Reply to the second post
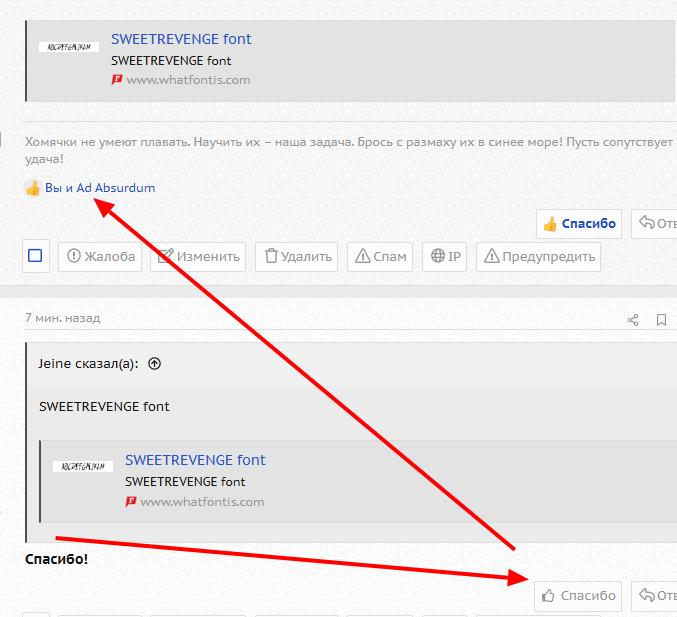Screen dimensions: 677x617 655,596
